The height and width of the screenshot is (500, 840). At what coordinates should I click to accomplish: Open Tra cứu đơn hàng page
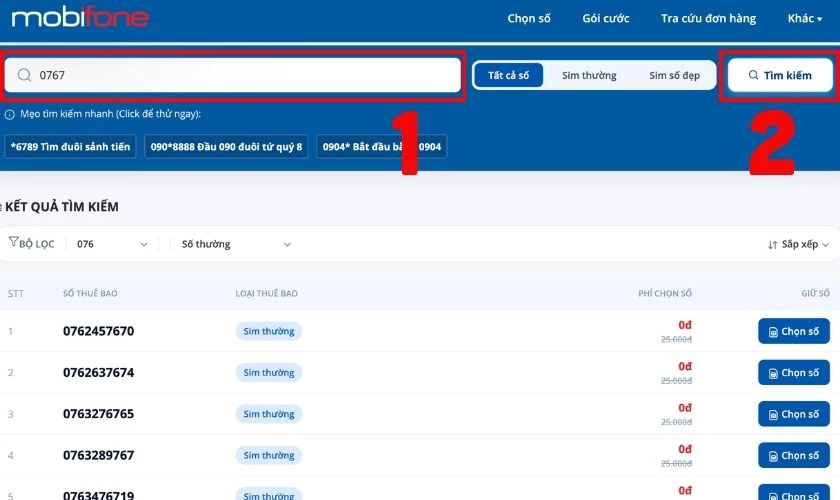[708, 19]
